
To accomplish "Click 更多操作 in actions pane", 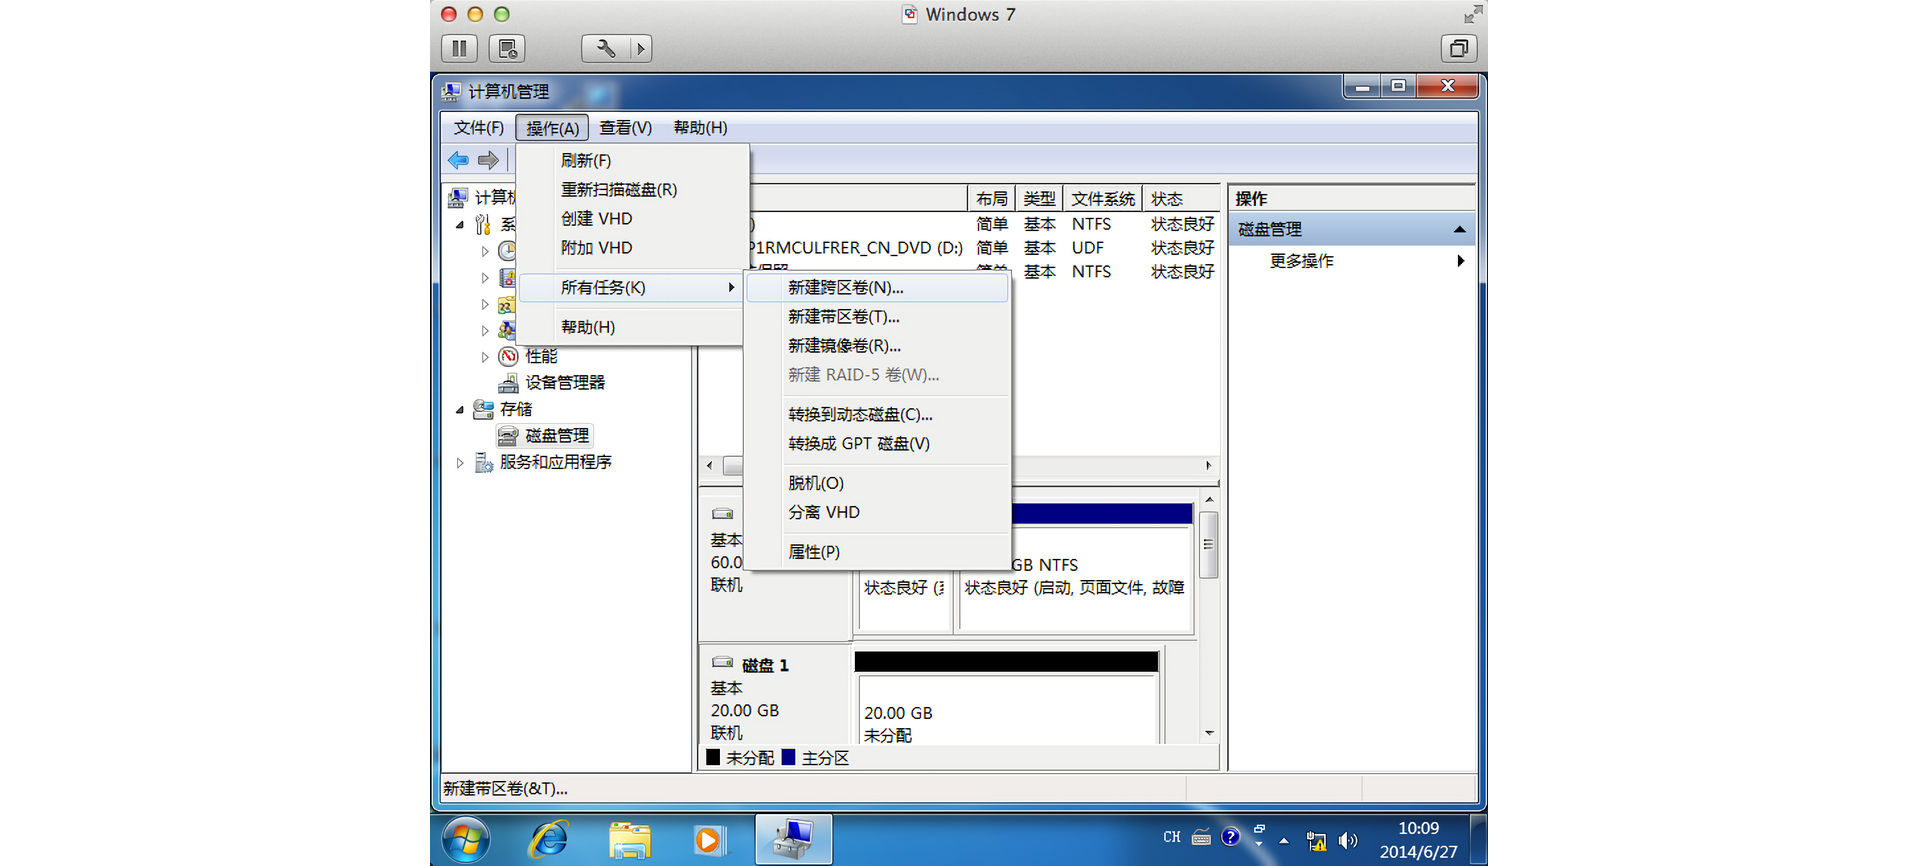I will tap(1301, 261).
